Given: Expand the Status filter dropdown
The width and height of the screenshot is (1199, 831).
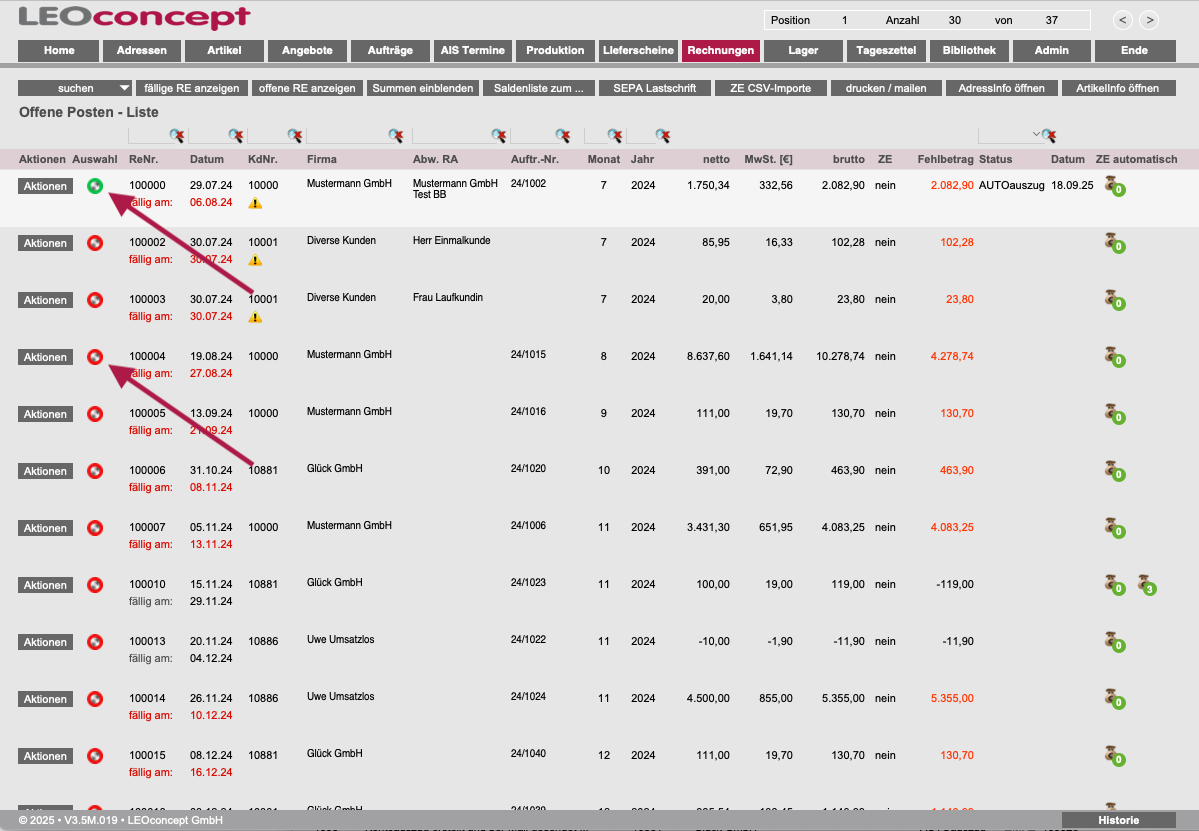Looking at the screenshot, I should coord(1036,135).
